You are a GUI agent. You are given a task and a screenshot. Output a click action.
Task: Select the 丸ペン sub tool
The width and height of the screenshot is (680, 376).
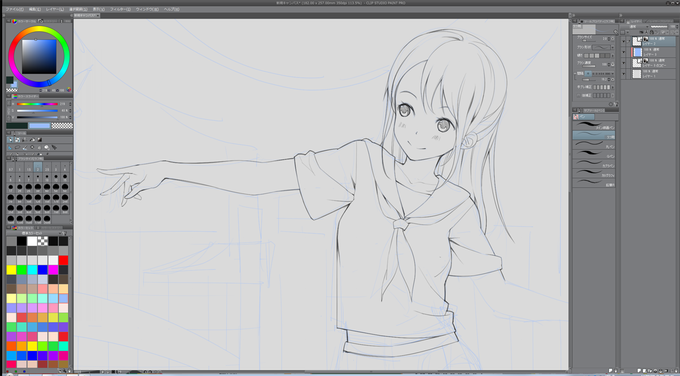594,145
